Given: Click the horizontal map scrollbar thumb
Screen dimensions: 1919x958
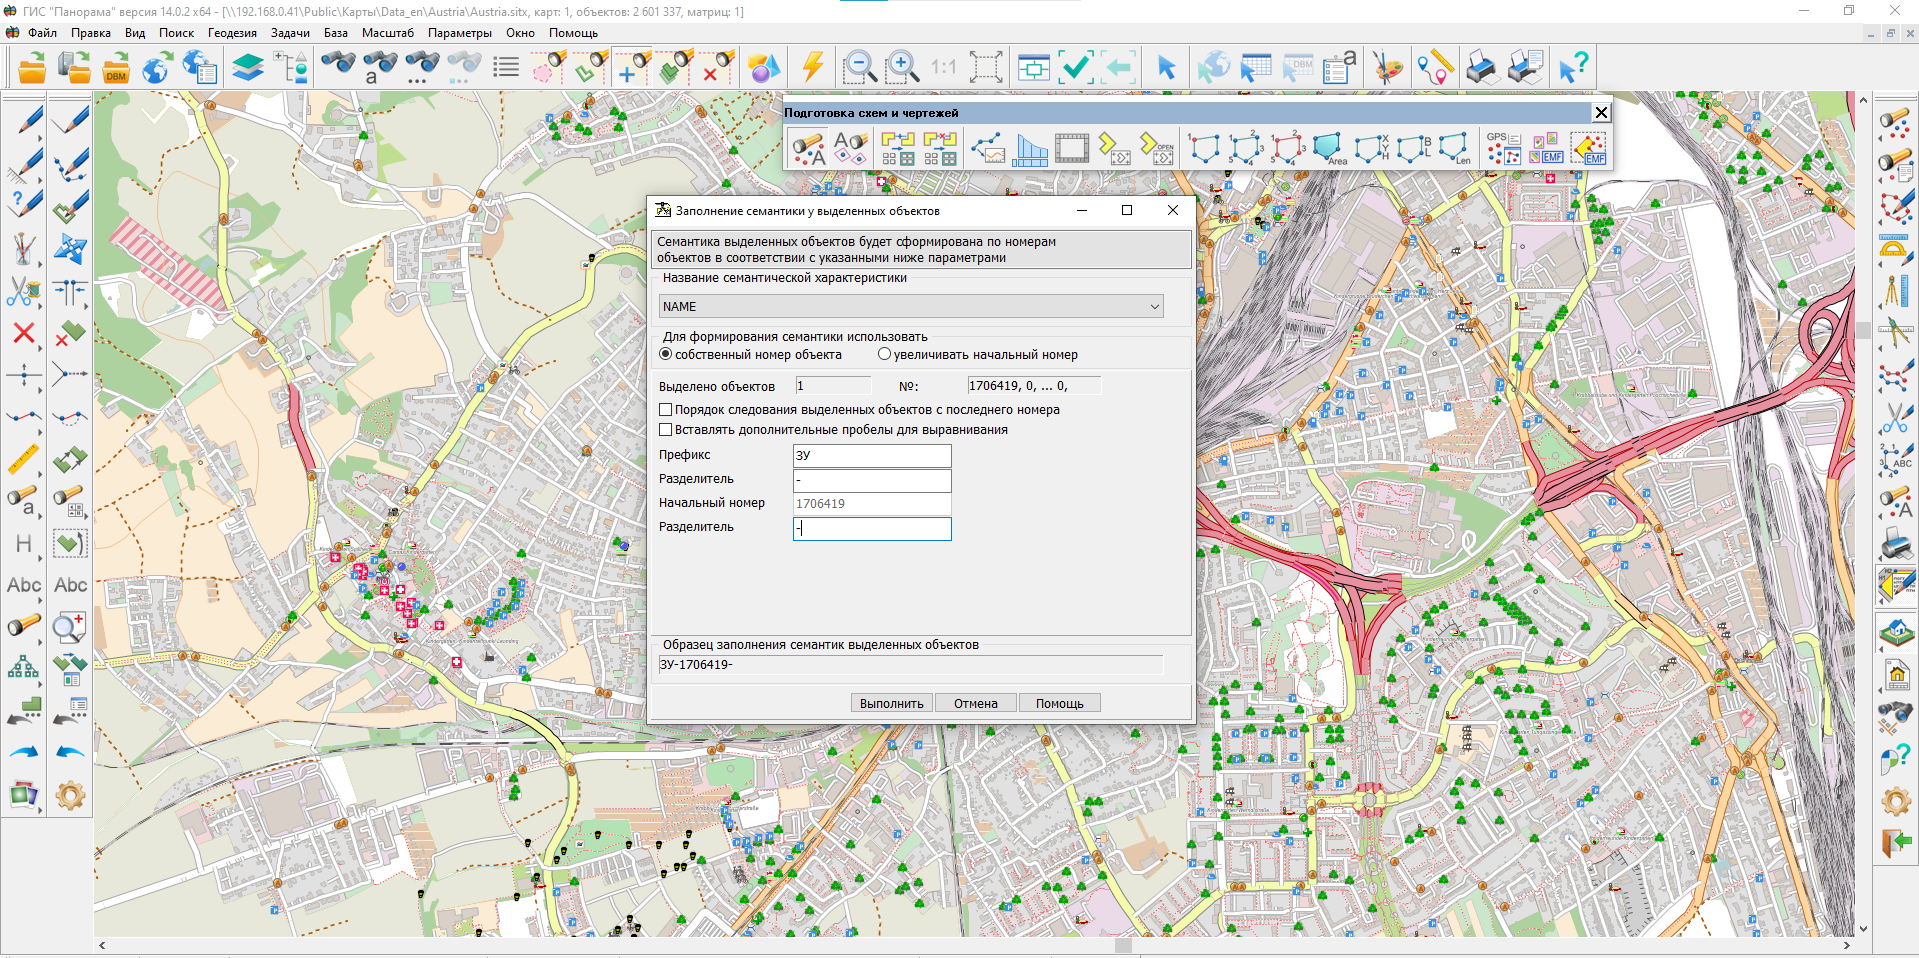Looking at the screenshot, I should (x=1123, y=945).
